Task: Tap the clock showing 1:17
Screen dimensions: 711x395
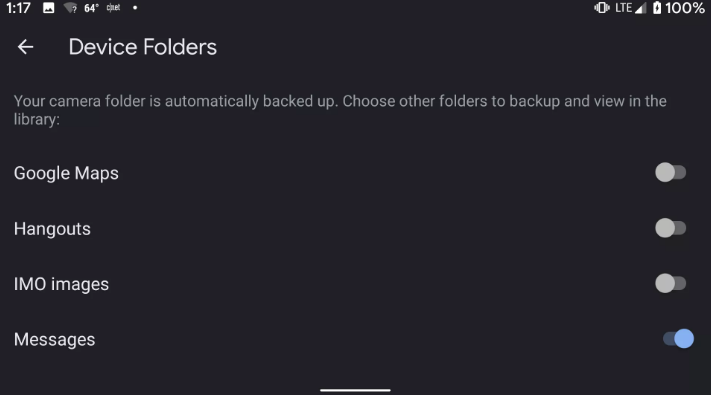Action: click(18, 8)
